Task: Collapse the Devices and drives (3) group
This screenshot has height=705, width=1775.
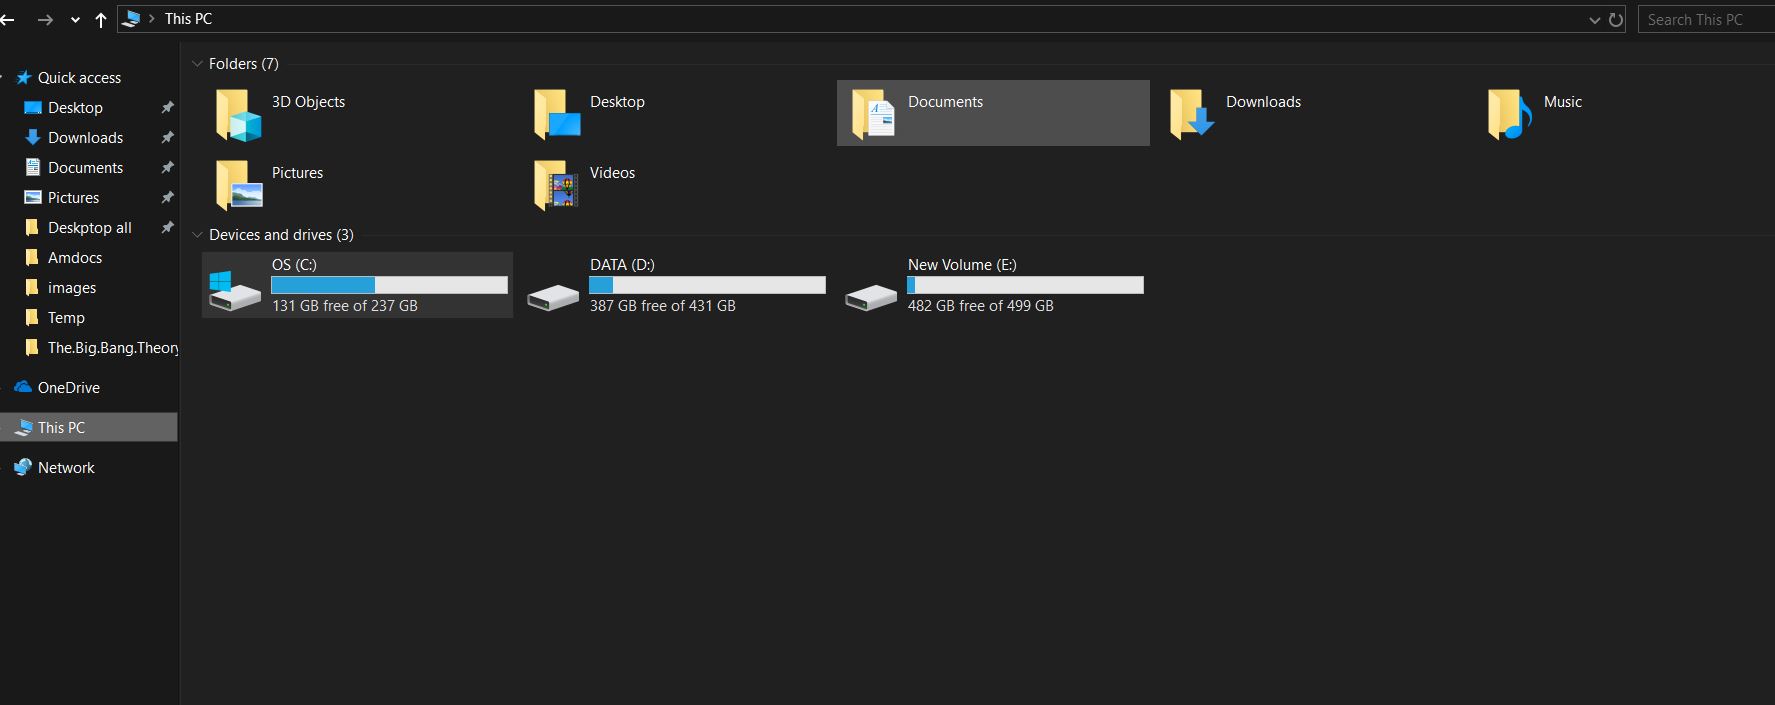Action: 197,235
